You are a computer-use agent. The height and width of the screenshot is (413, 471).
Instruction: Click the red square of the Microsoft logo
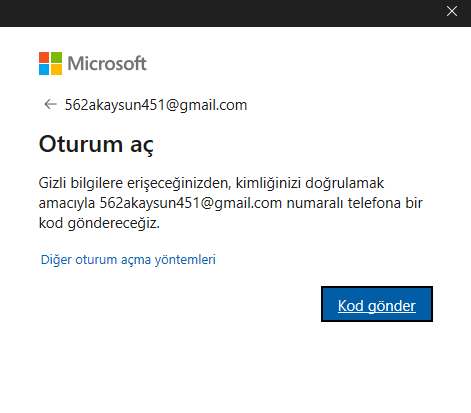pos(44,57)
